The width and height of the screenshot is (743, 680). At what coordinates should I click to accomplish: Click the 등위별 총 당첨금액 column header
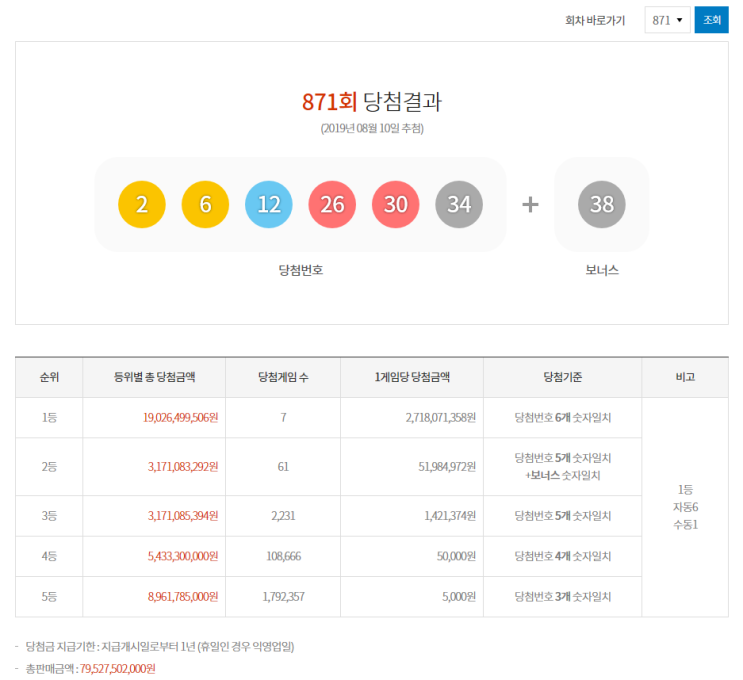click(154, 377)
